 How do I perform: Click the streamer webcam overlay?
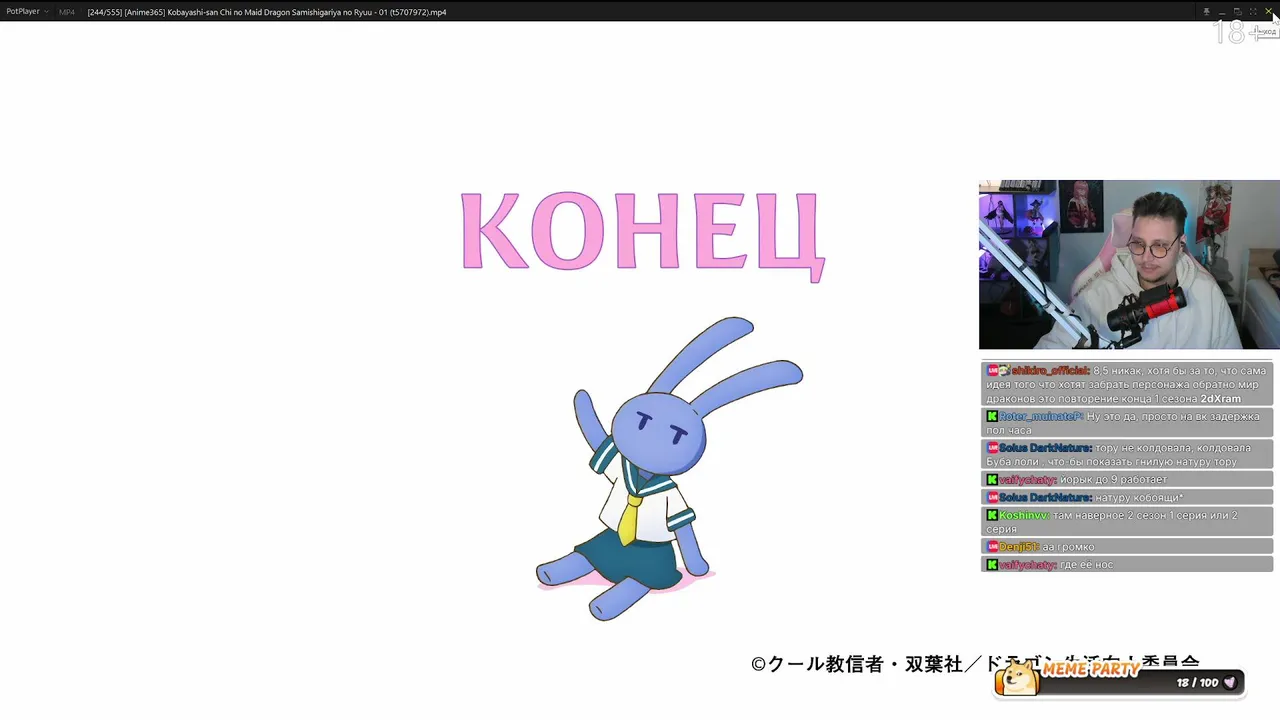(1129, 265)
